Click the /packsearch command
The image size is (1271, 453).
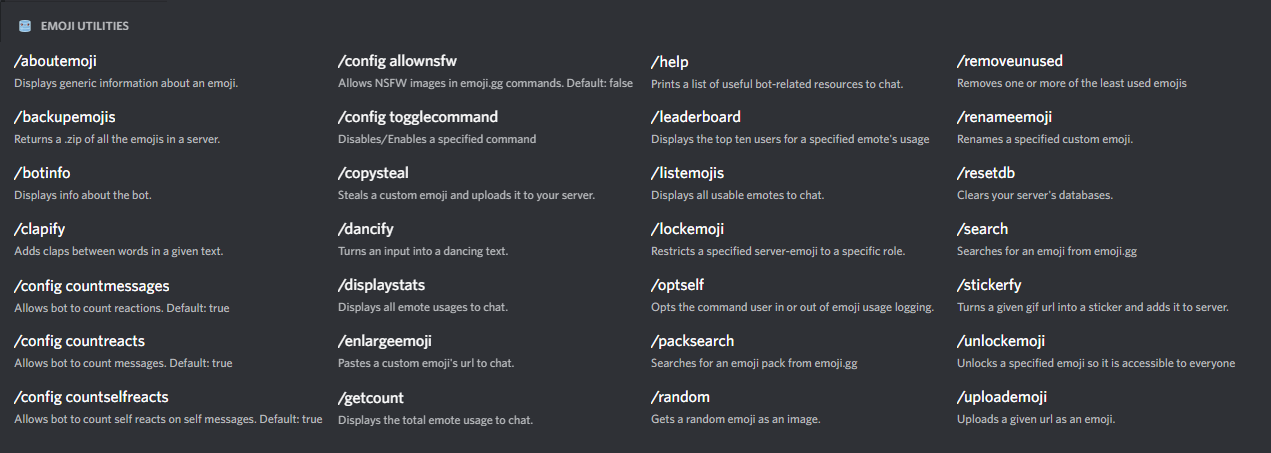[692, 342]
